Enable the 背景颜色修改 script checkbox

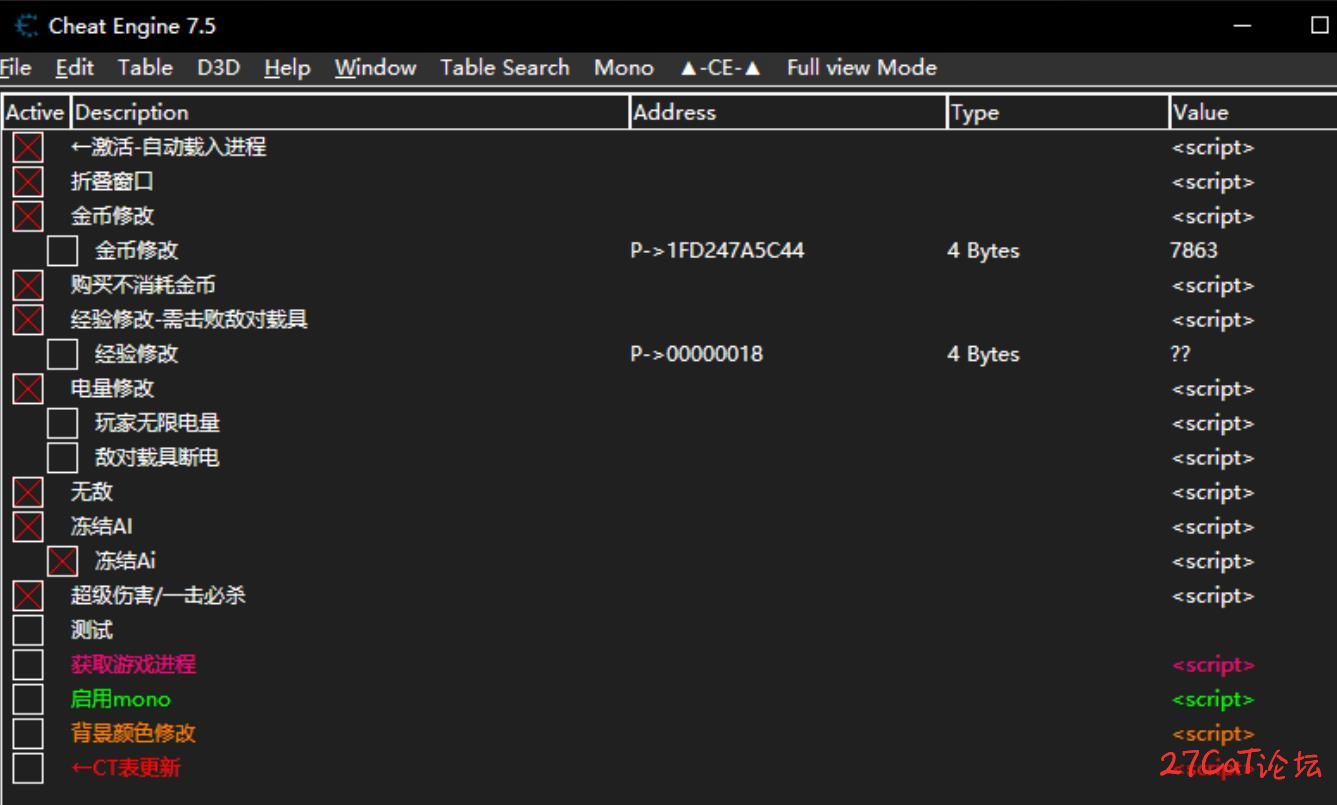coord(28,733)
